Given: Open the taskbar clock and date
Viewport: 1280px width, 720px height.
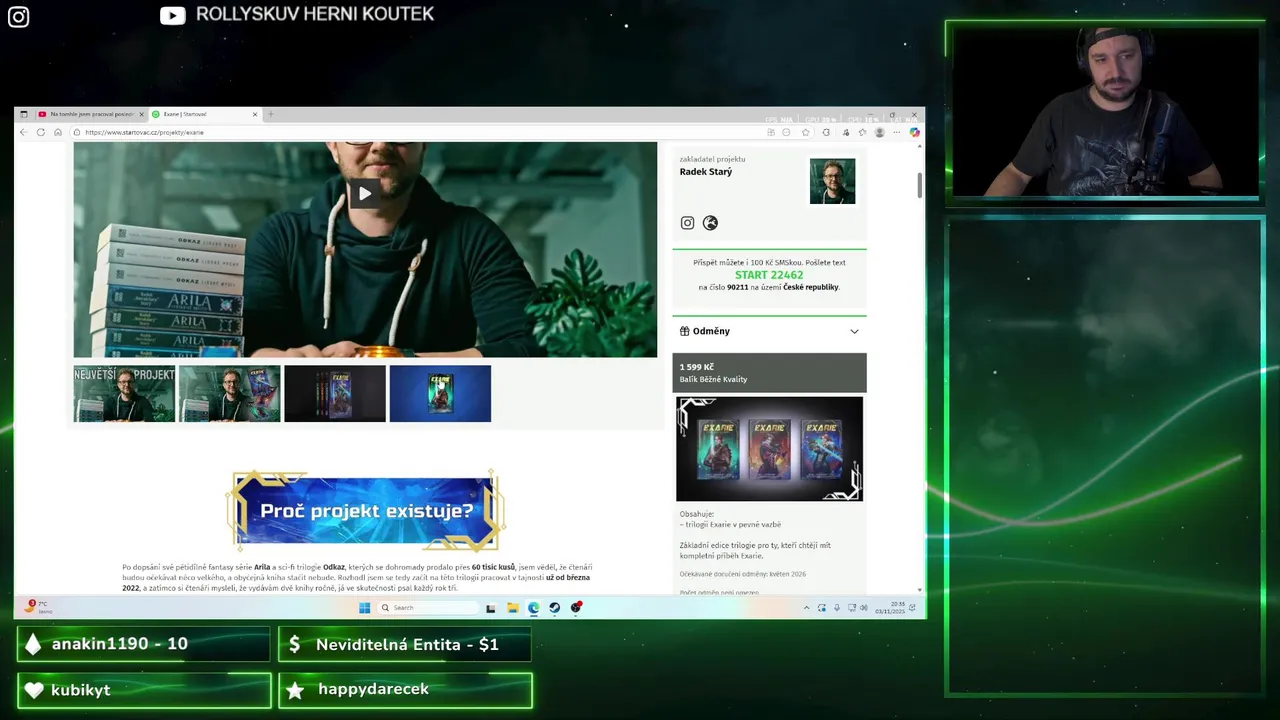Looking at the screenshot, I should (x=890, y=607).
